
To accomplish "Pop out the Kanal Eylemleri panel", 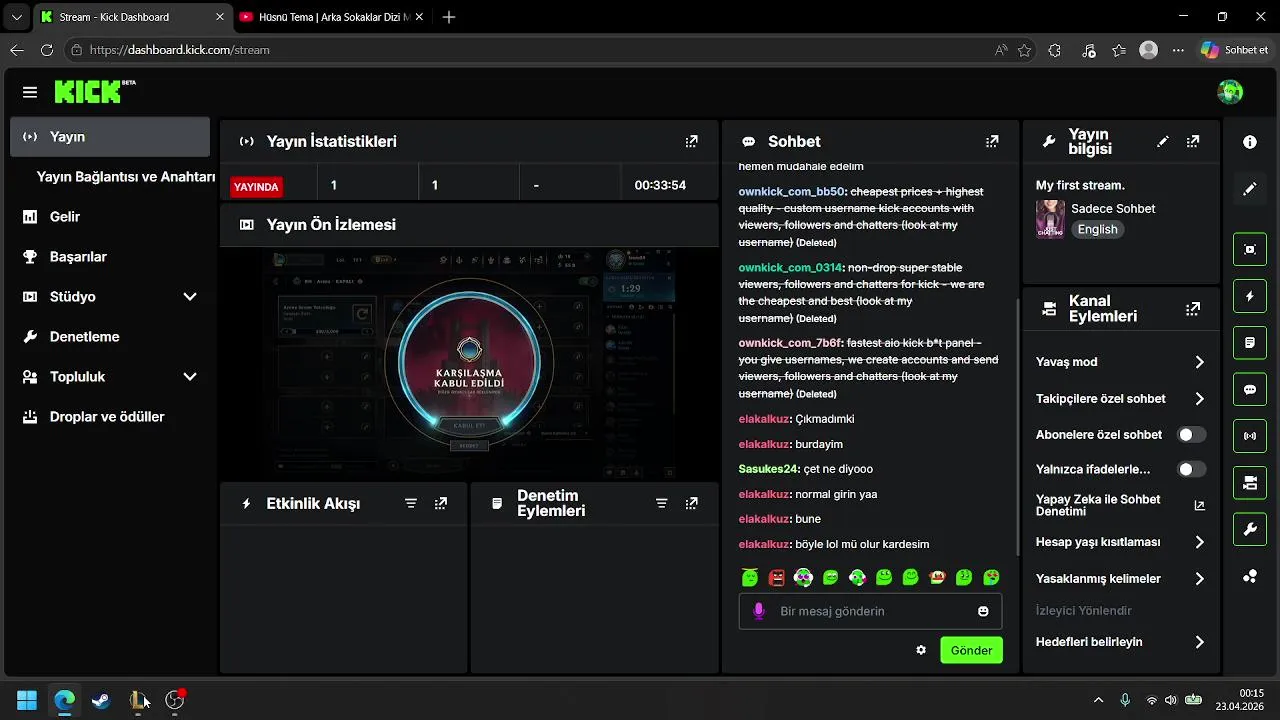I will (x=1193, y=309).
